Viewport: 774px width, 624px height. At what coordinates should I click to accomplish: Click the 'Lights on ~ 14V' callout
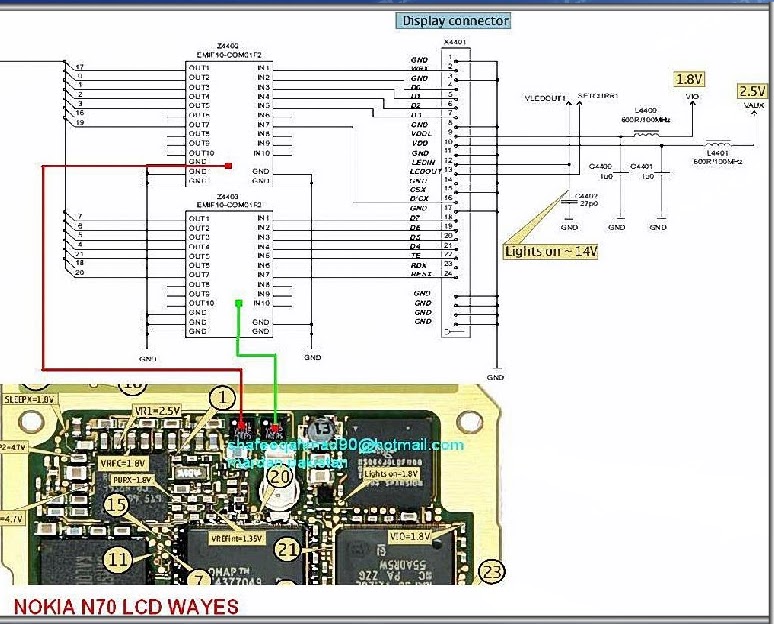[x=550, y=251]
